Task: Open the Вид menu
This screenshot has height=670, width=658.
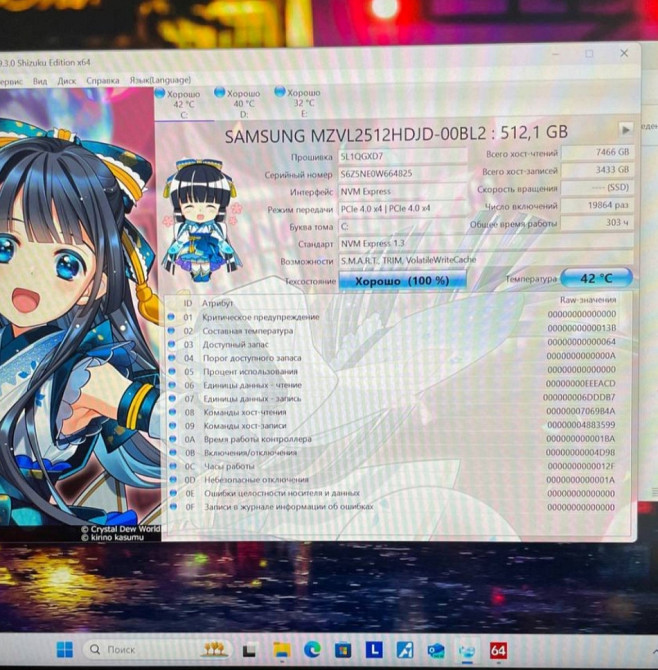Action: pos(40,80)
